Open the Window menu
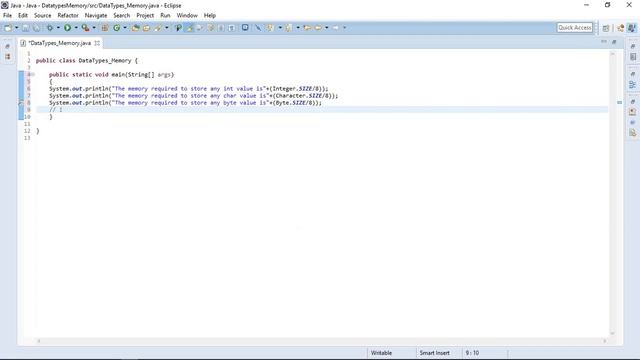The image size is (640, 360). tap(187, 16)
